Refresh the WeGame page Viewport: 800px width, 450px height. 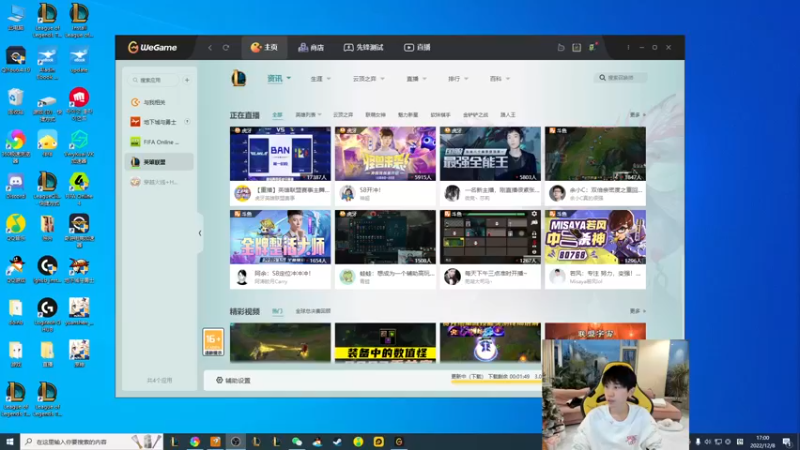tap(226, 47)
